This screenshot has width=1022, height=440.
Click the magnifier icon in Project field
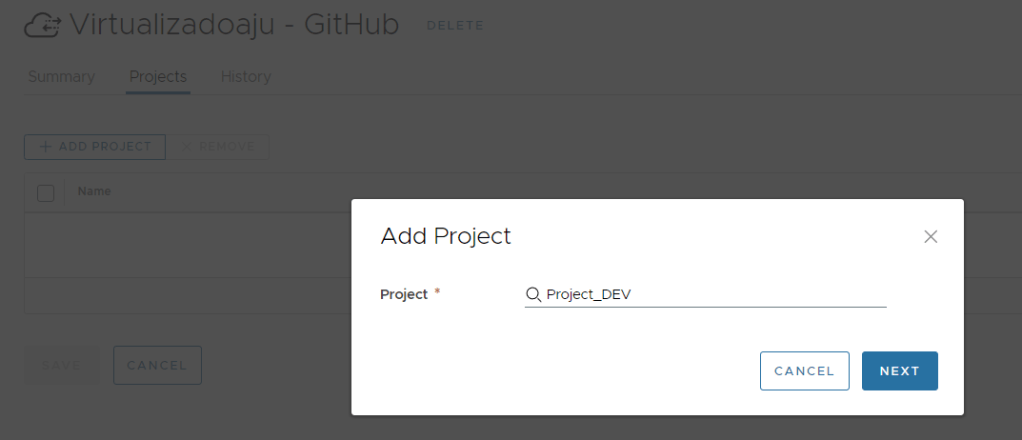533,295
